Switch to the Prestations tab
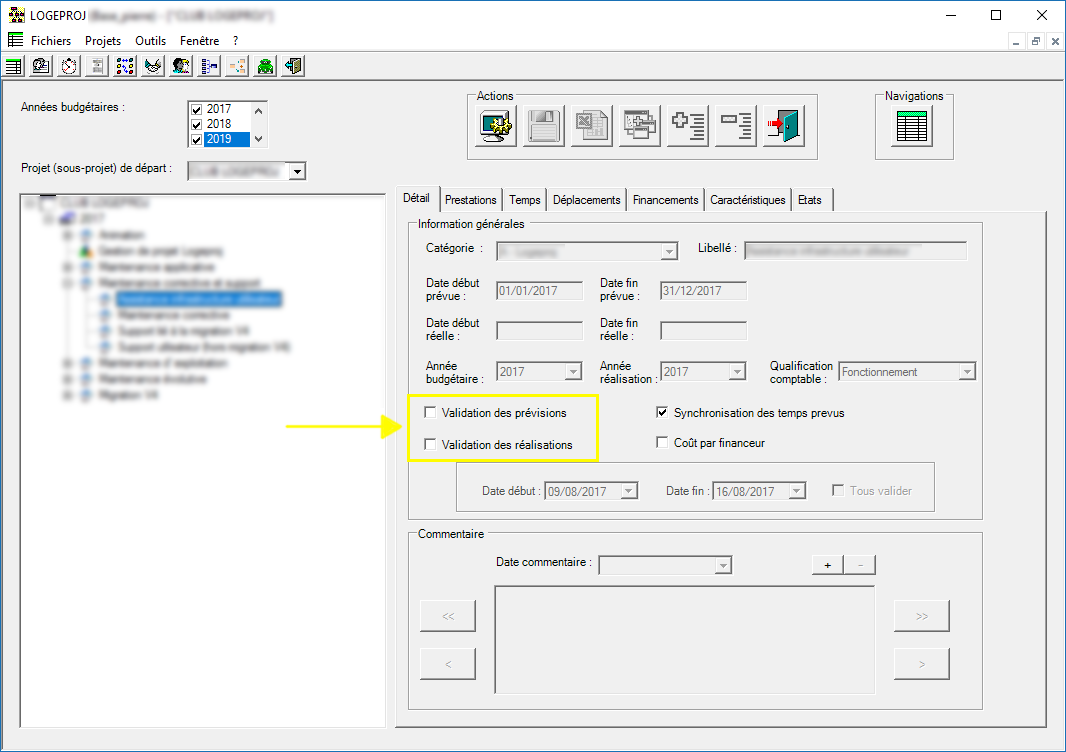Screen dimensions: 1066x752 click(470, 200)
